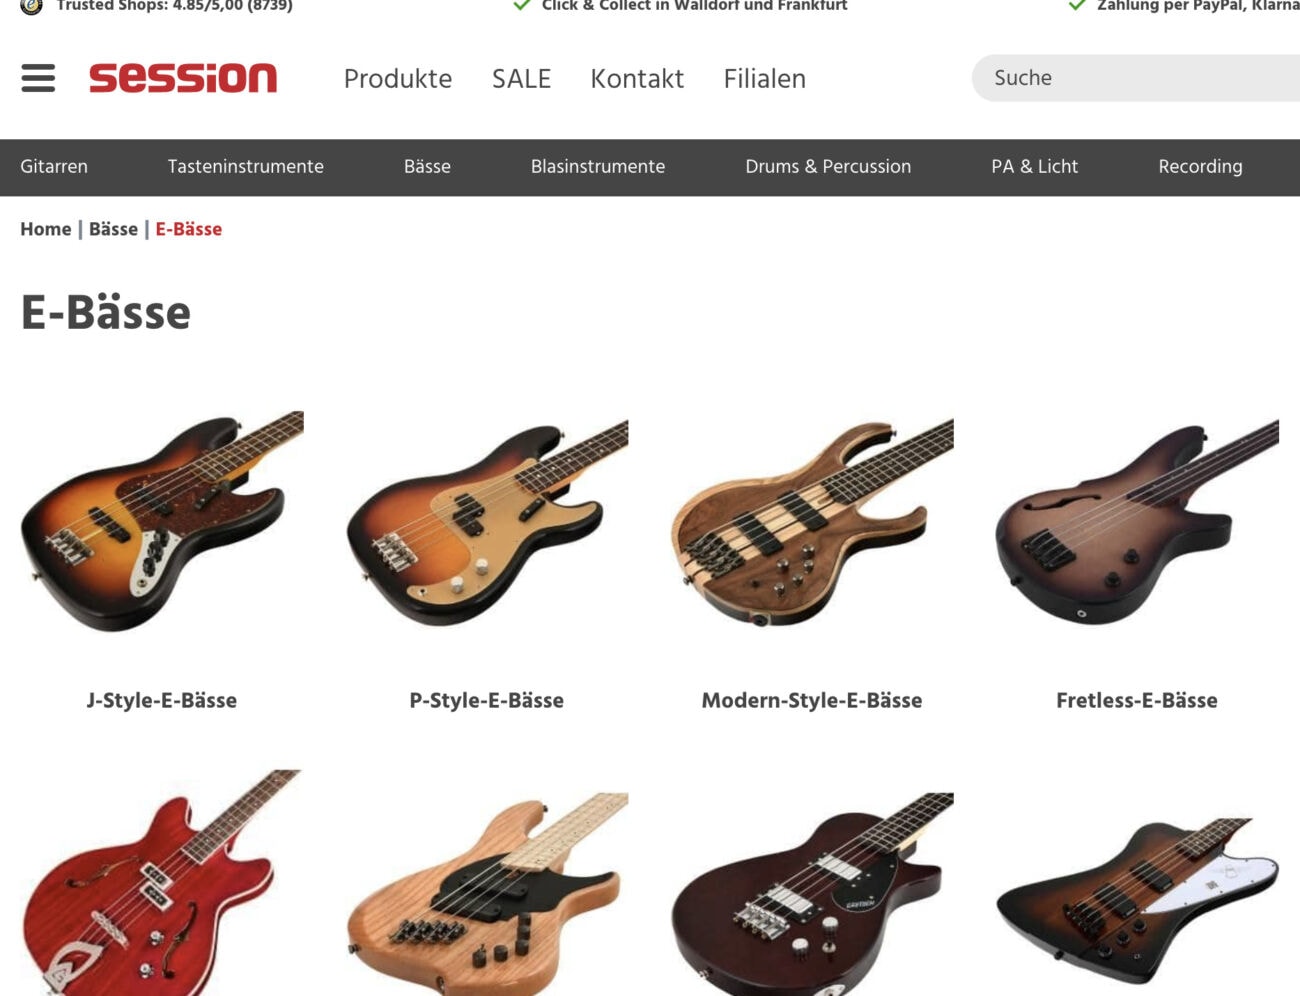Open the Produkte menu

tap(398, 78)
